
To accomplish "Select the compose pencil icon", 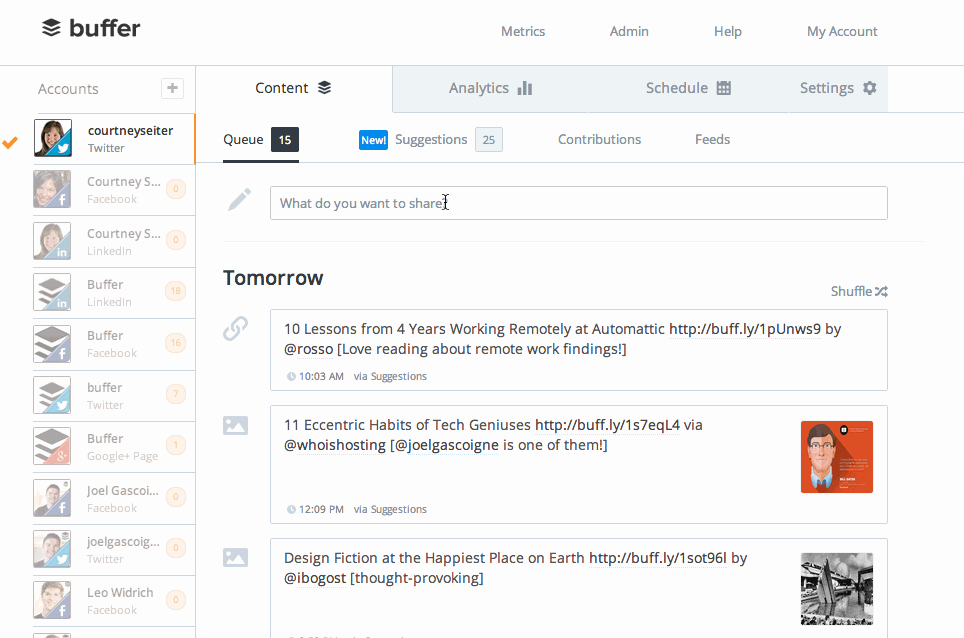I will pyautogui.click(x=238, y=198).
